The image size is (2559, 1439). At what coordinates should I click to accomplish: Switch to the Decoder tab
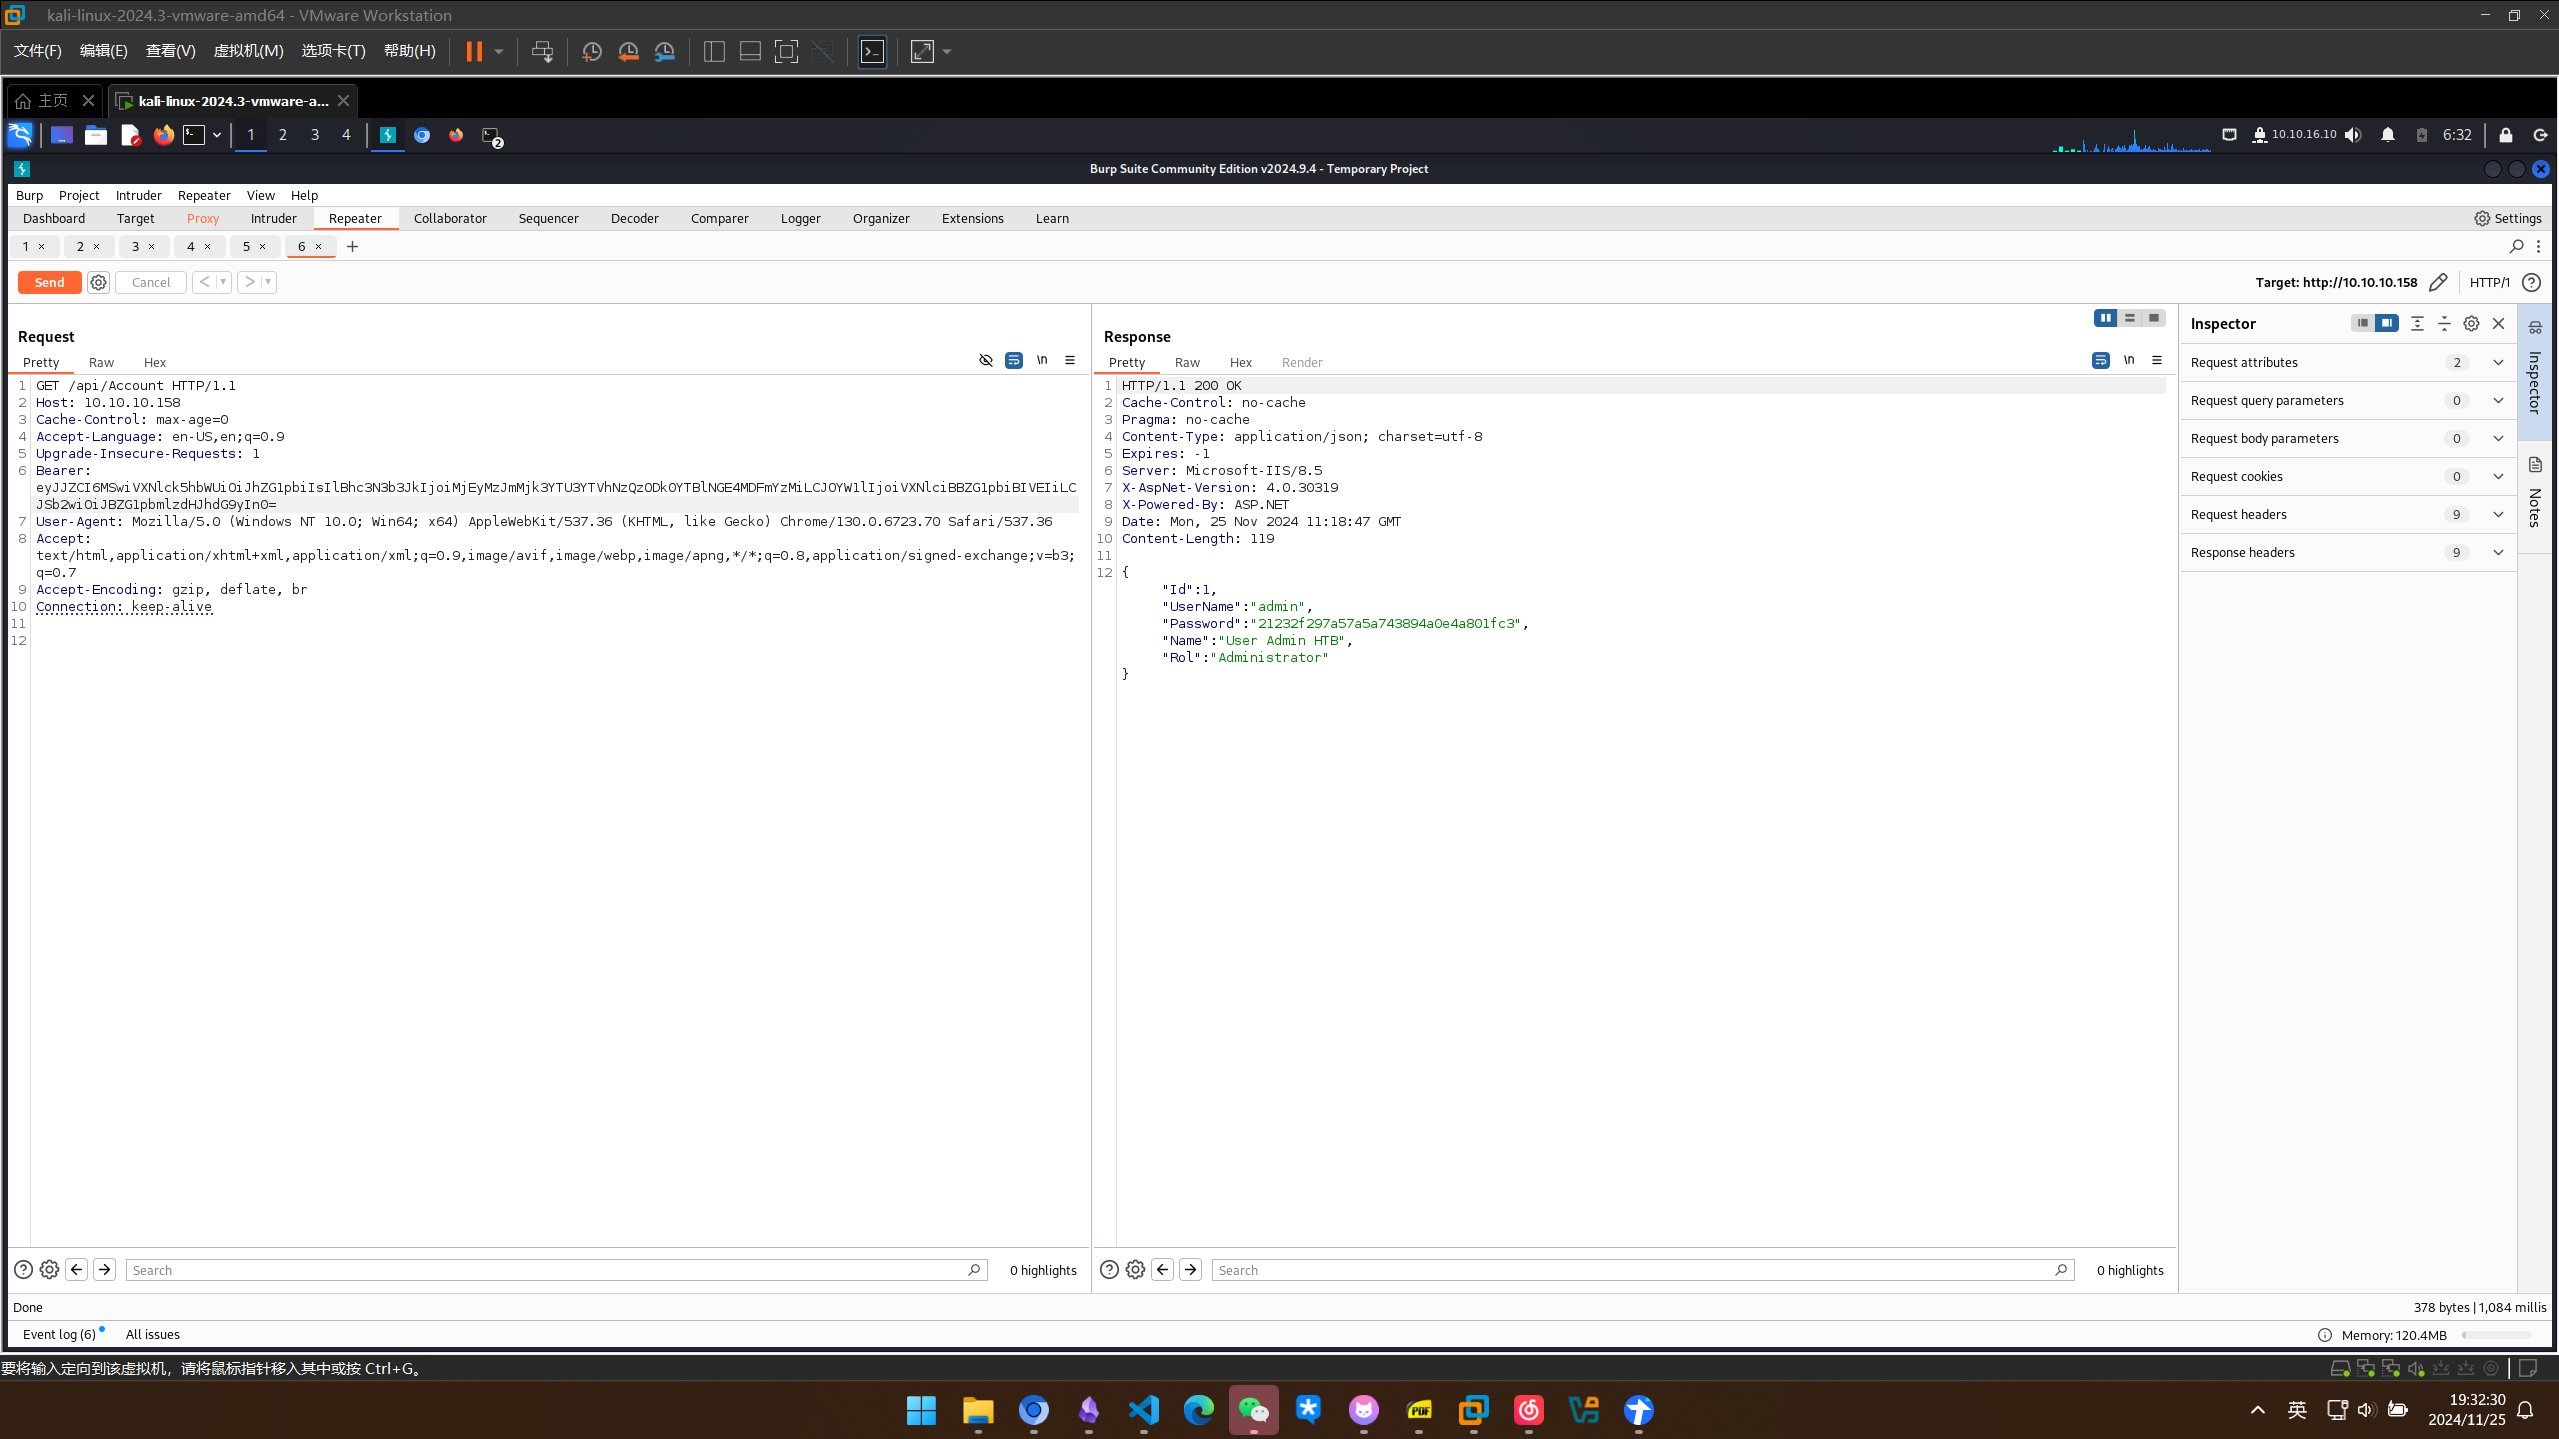point(634,218)
